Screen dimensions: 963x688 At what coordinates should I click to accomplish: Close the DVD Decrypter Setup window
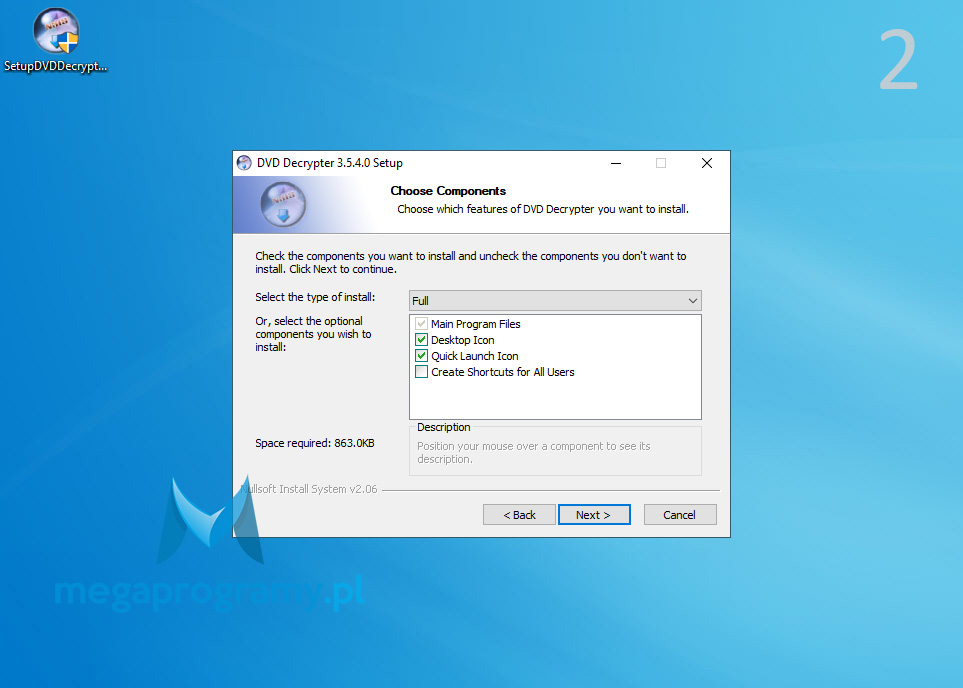tap(707, 163)
